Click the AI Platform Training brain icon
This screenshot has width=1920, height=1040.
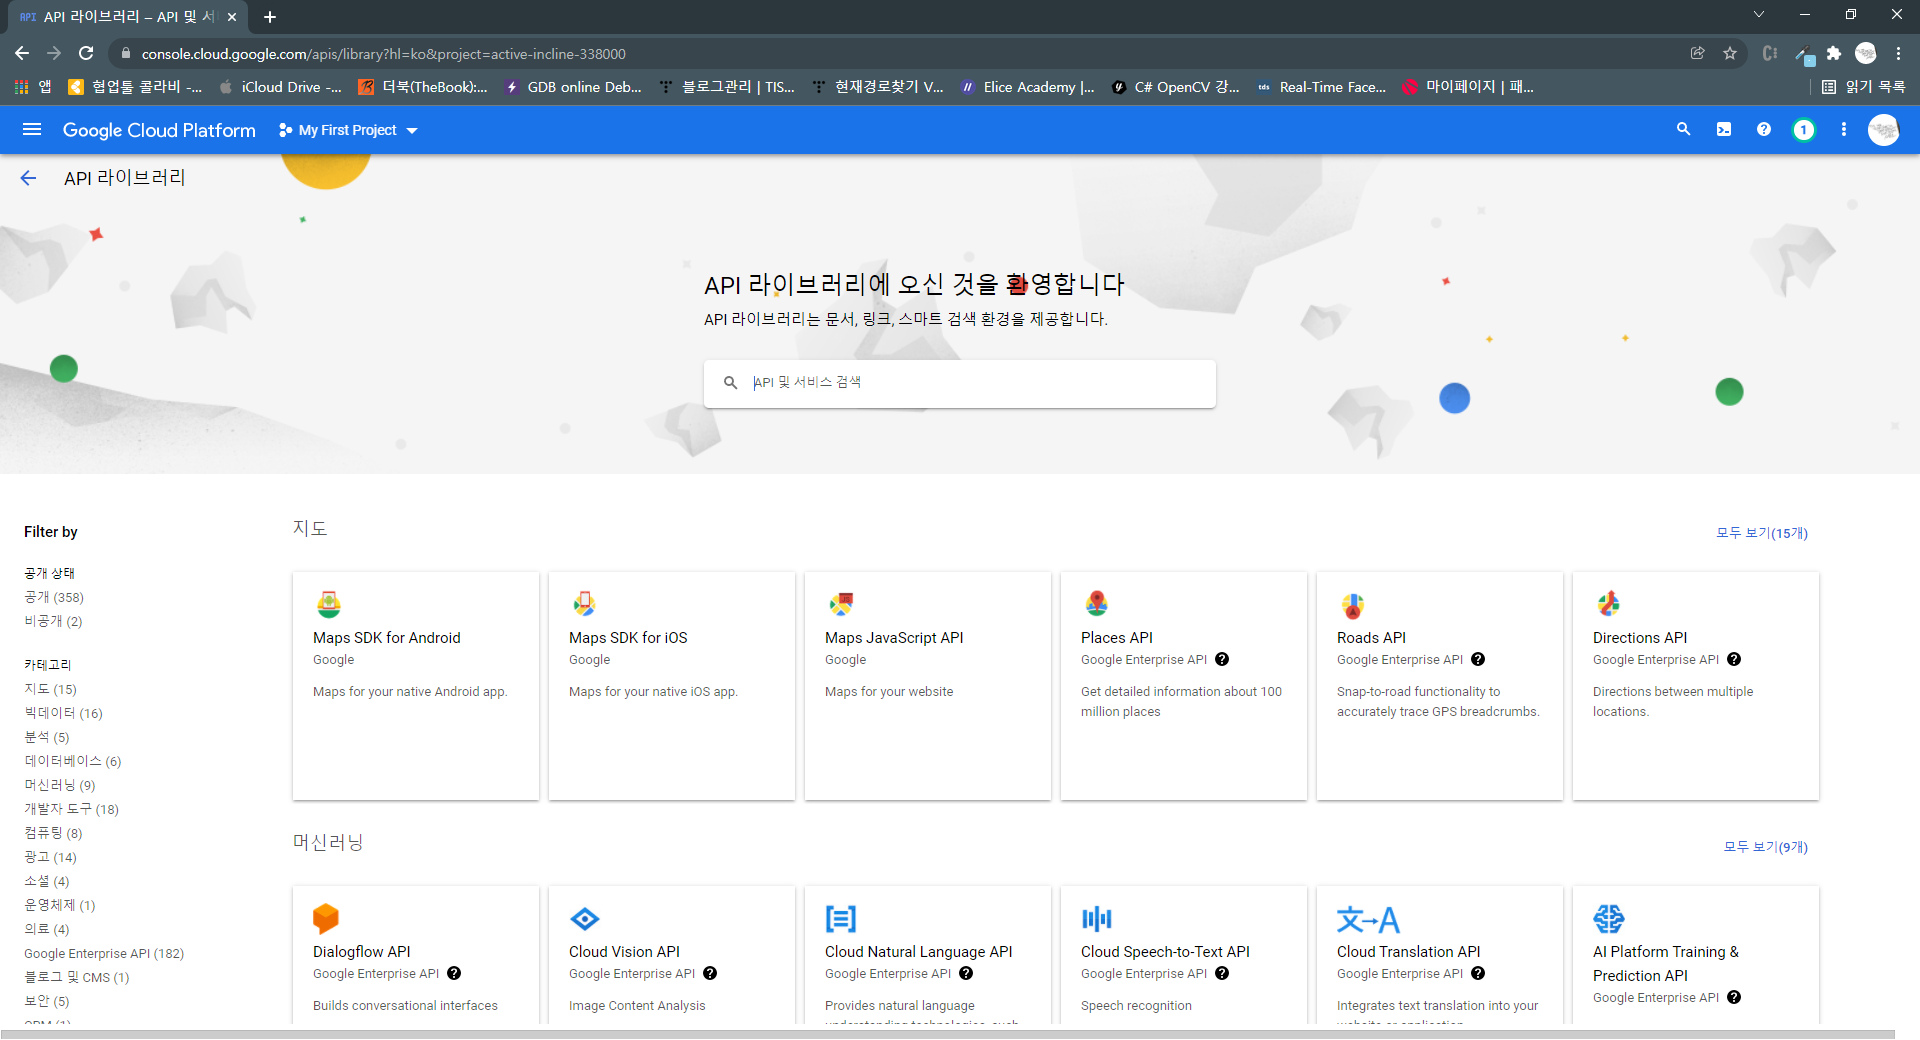click(1608, 918)
